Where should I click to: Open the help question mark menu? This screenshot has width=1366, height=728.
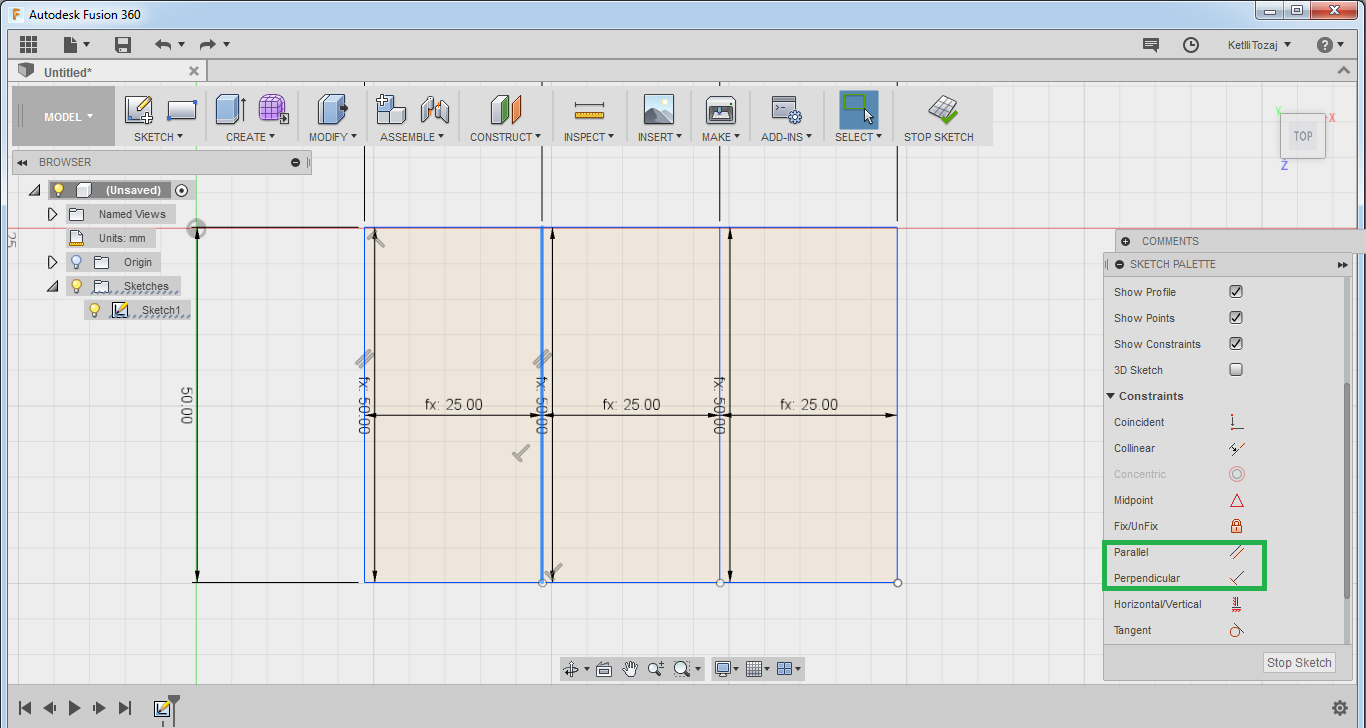pos(1330,44)
